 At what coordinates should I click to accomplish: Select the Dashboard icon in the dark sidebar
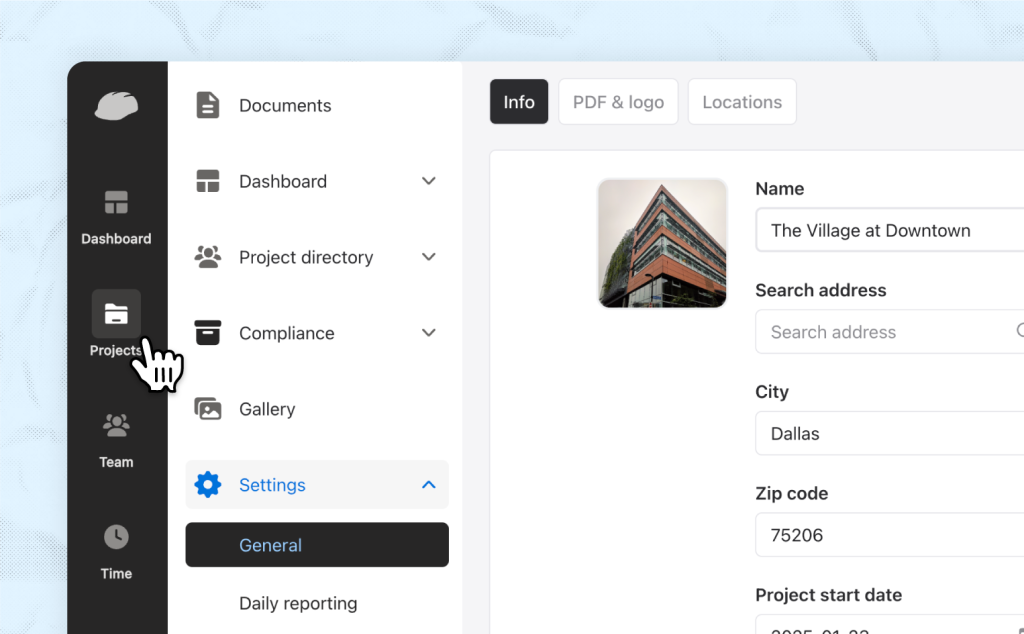[x=116, y=201]
